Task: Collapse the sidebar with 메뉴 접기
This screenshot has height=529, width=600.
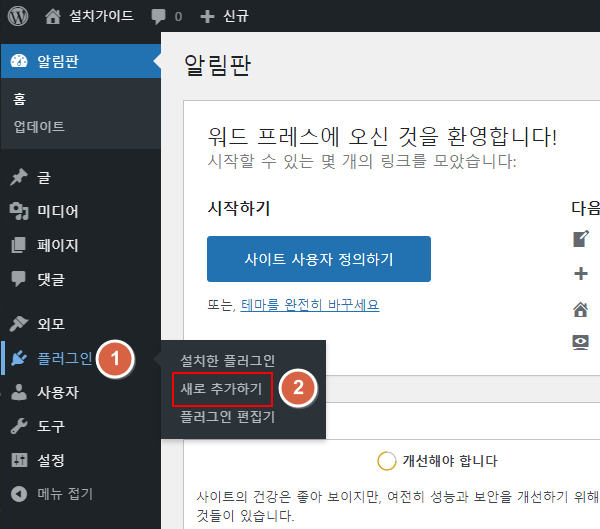Action: pos(65,494)
